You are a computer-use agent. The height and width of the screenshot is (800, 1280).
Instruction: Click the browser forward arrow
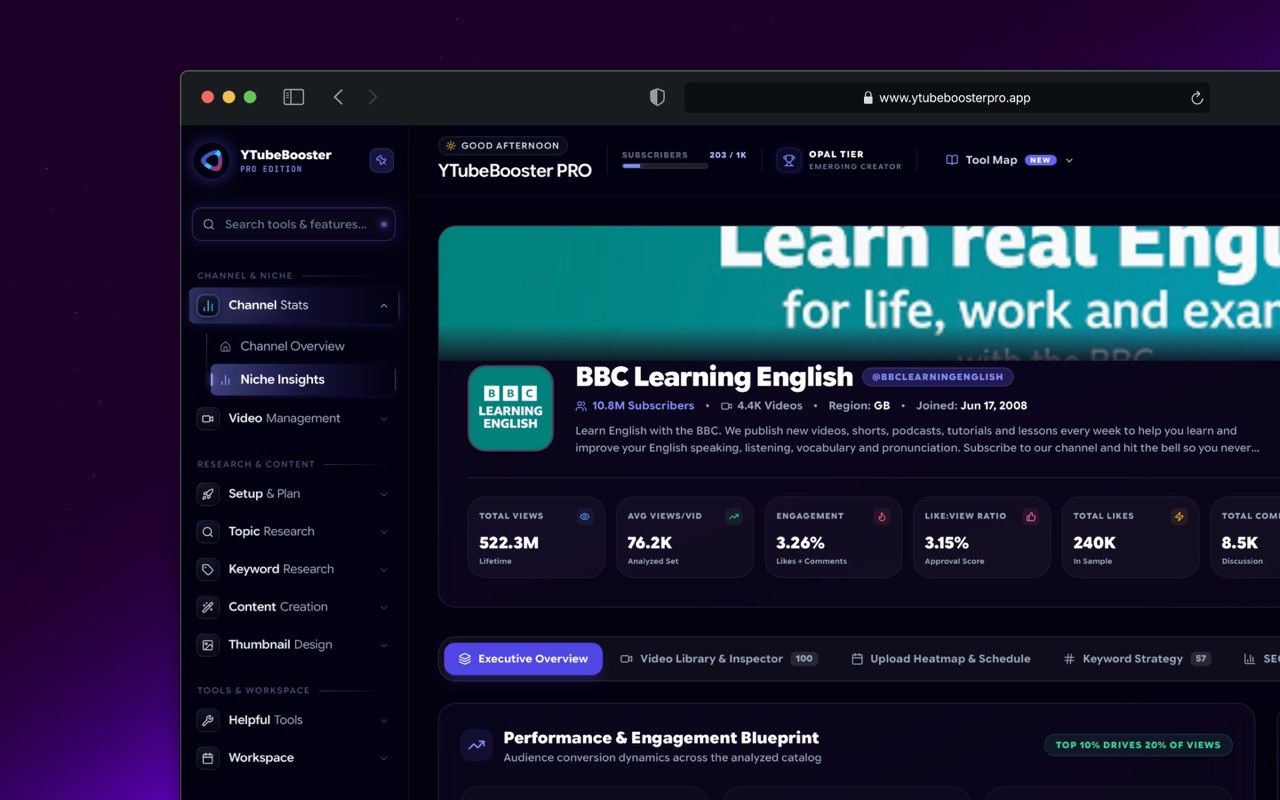373,97
